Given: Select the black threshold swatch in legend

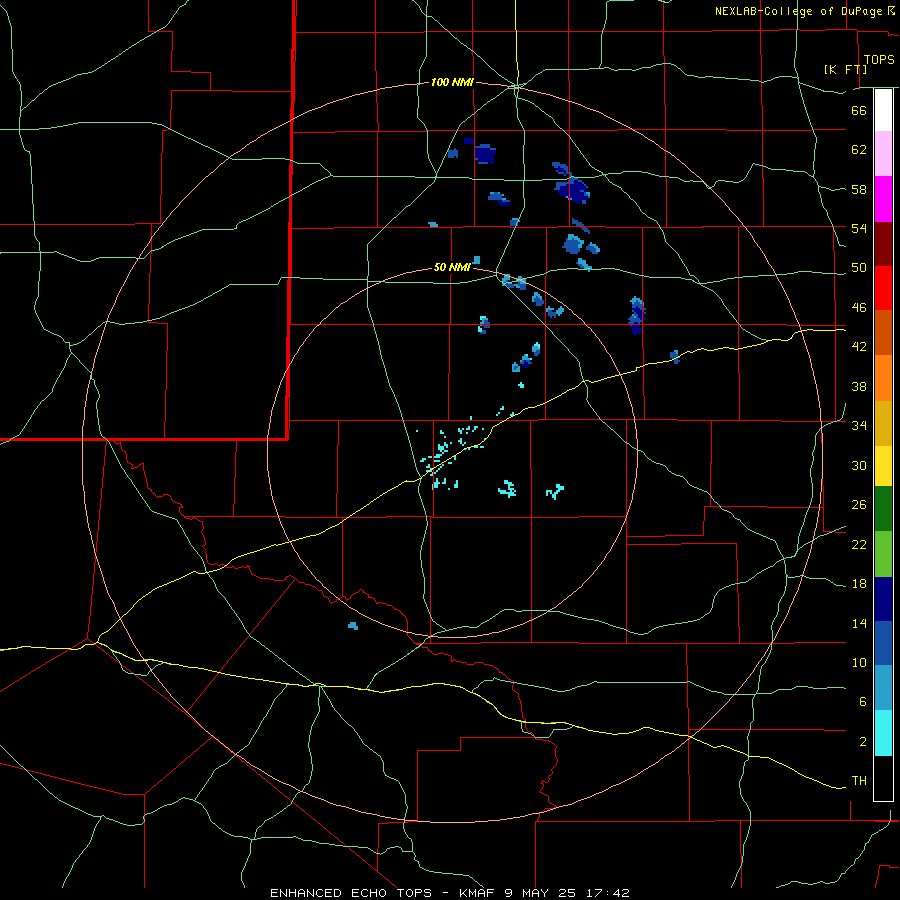Looking at the screenshot, I should click(x=883, y=778).
